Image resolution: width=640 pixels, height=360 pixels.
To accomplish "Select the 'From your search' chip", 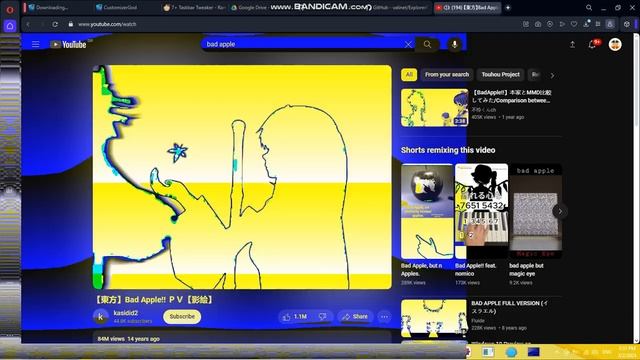I will [x=447, y=75].
